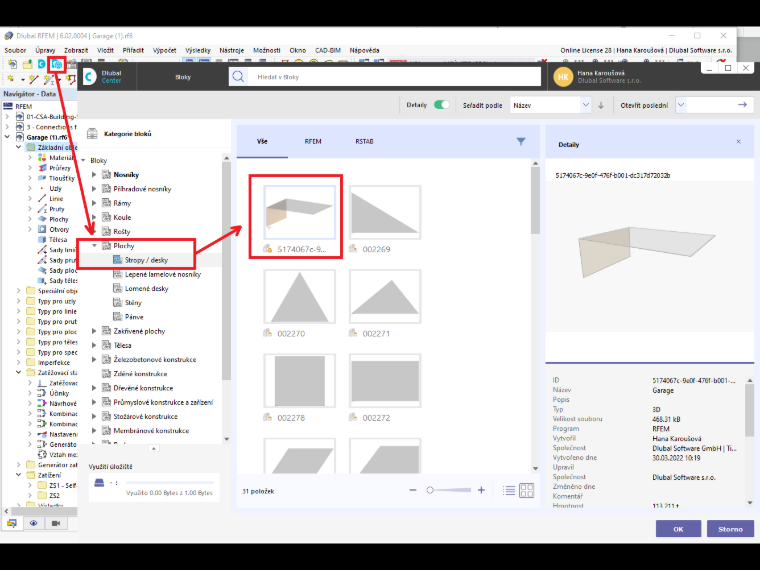Click the Zdění konstrukce category icon
The width and height of the screenshot is (760, 570).
tap(107, 374)
